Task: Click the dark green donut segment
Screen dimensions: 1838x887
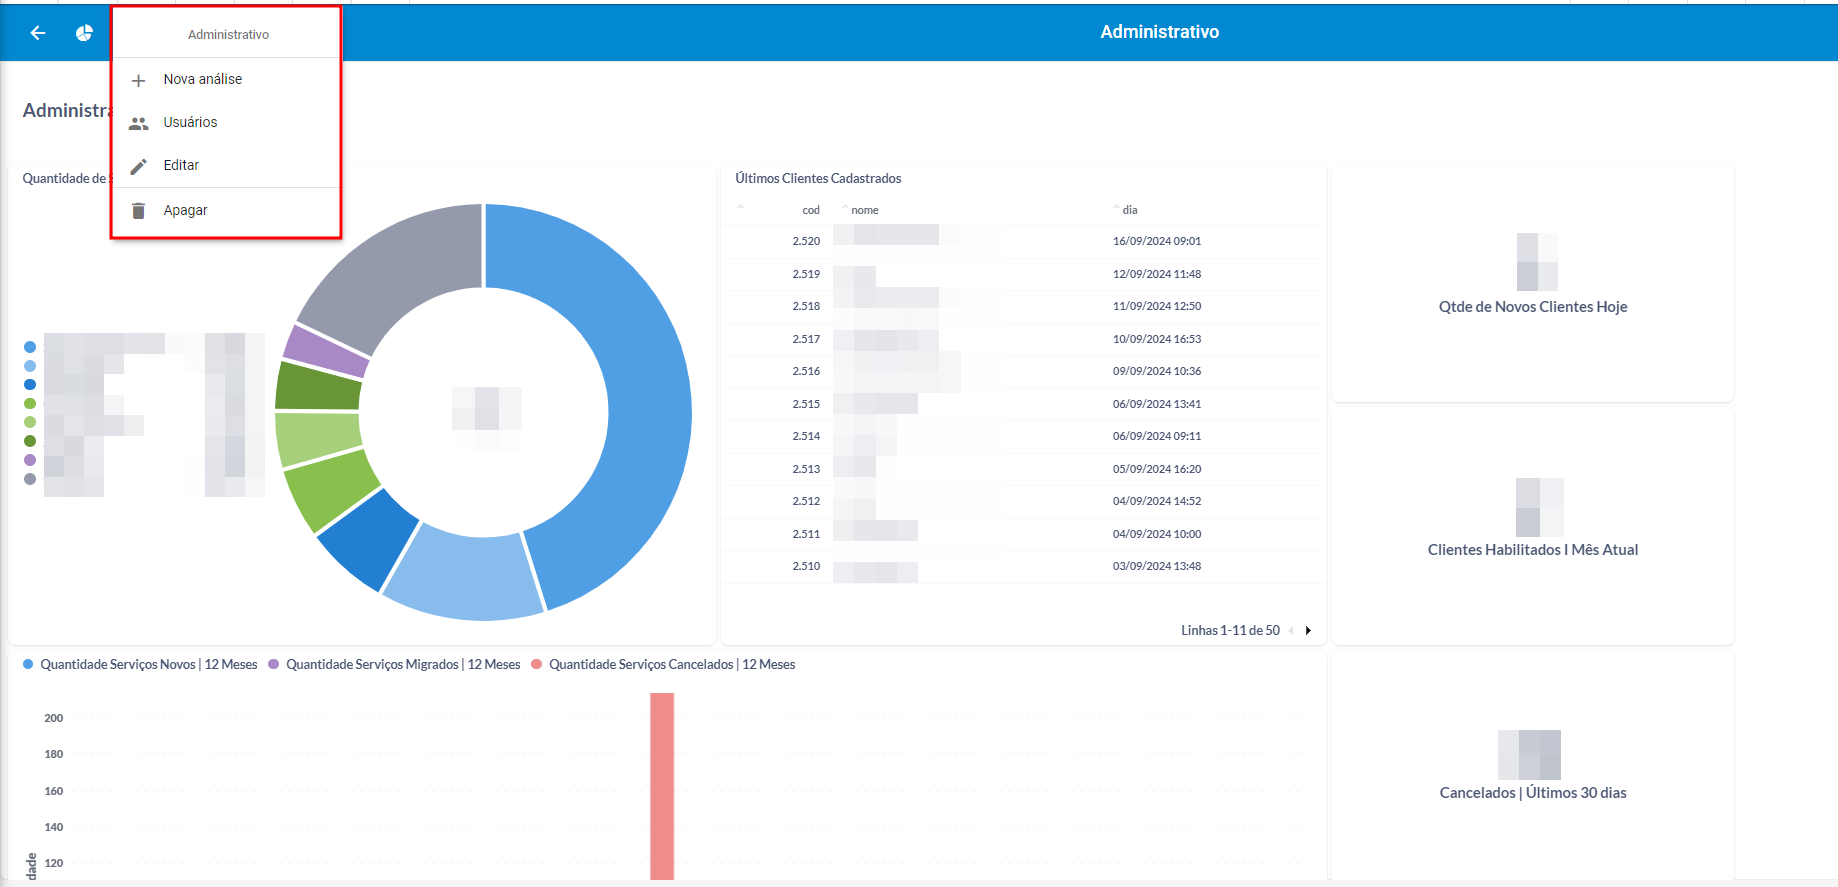Action: [x=318, y=388]
